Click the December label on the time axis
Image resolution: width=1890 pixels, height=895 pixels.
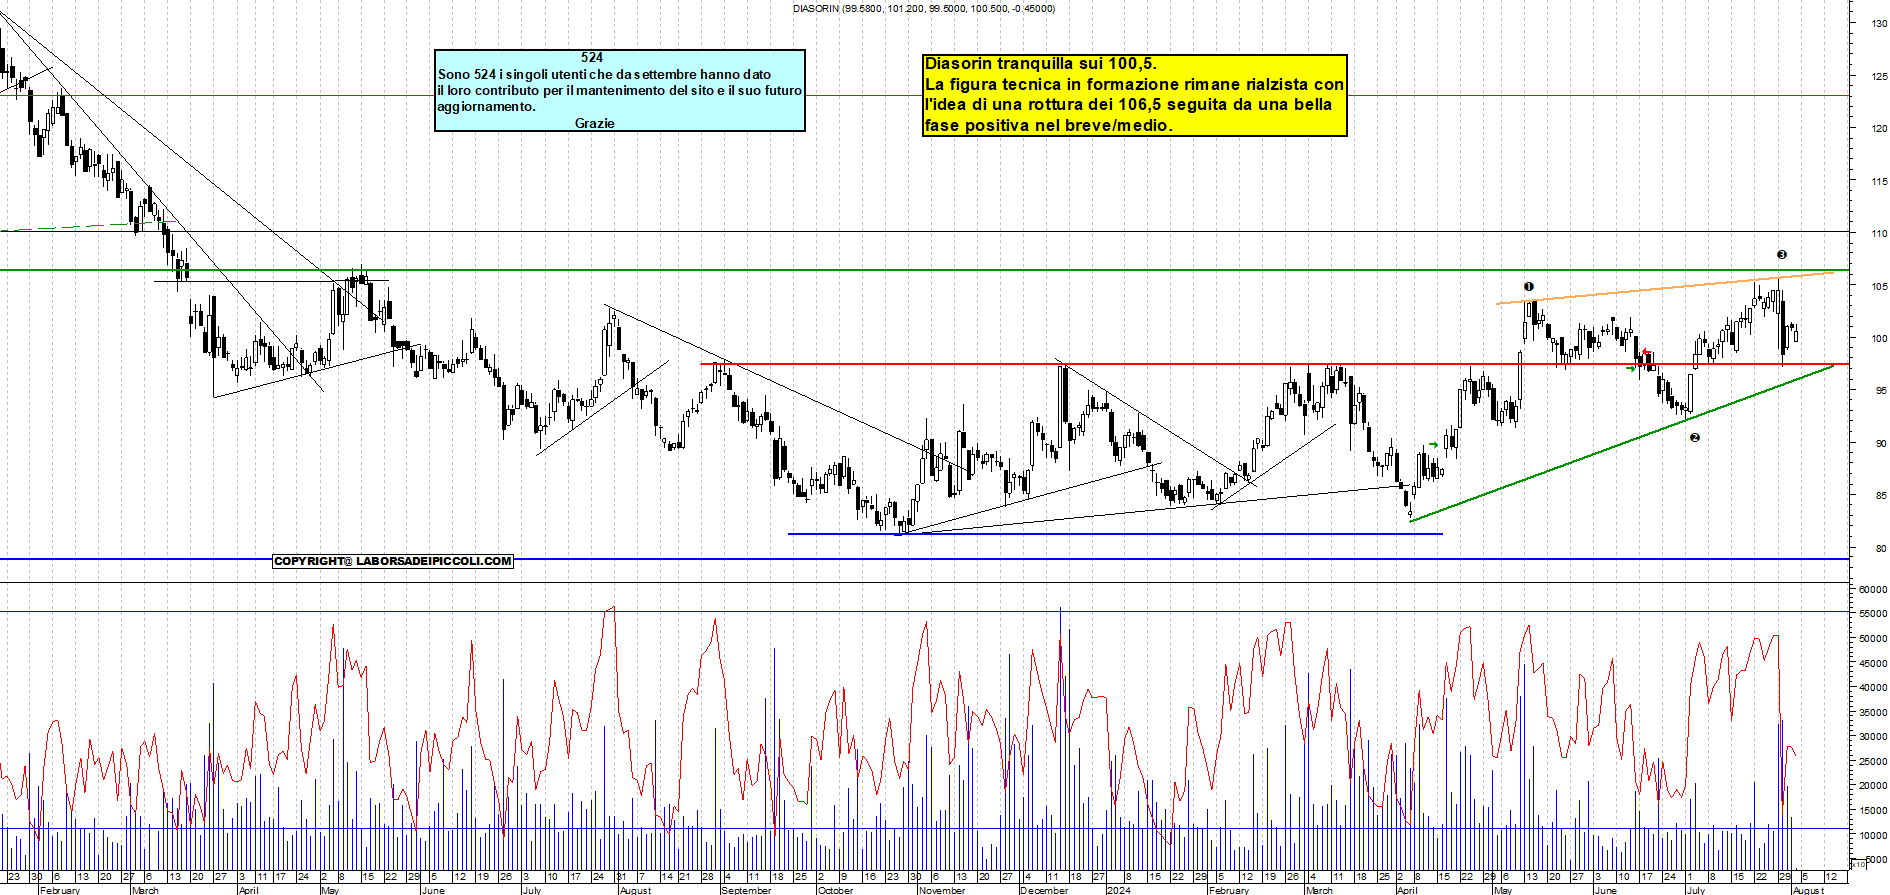point(1044,890)
